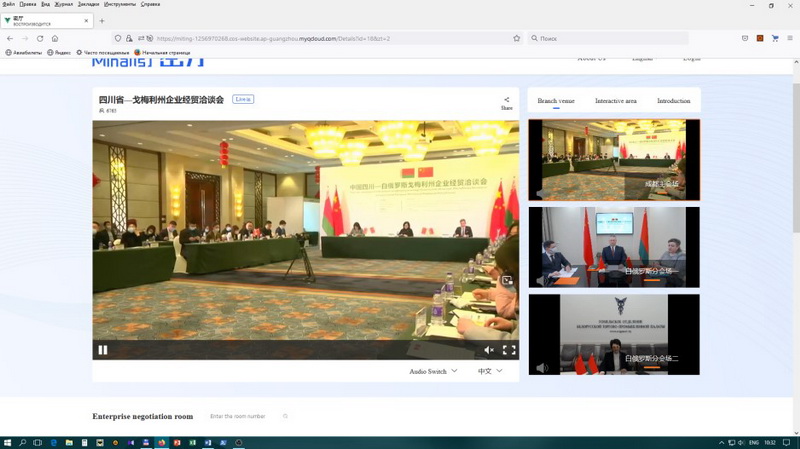
Task: Open the Закладки menu
Action: point(88,4)
